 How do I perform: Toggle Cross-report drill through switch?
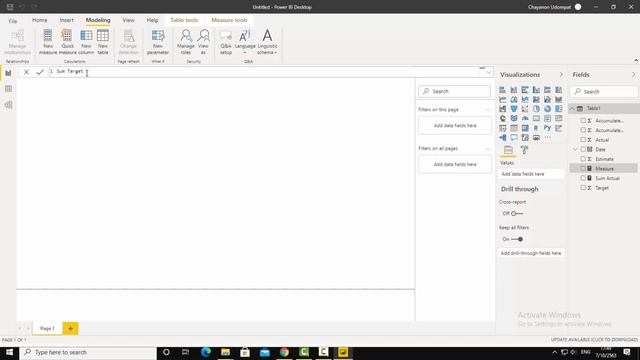tap(517, 213)
